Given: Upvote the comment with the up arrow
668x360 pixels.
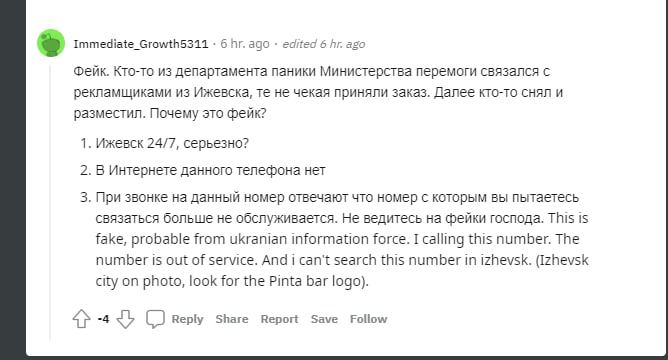Looking at the screenshot, I should point(81,319).
